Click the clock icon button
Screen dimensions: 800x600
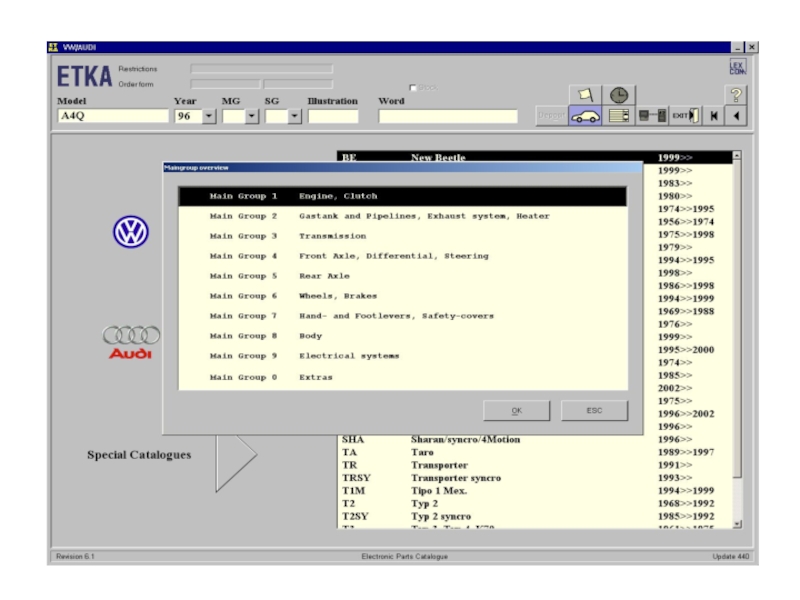coord(619,95)
